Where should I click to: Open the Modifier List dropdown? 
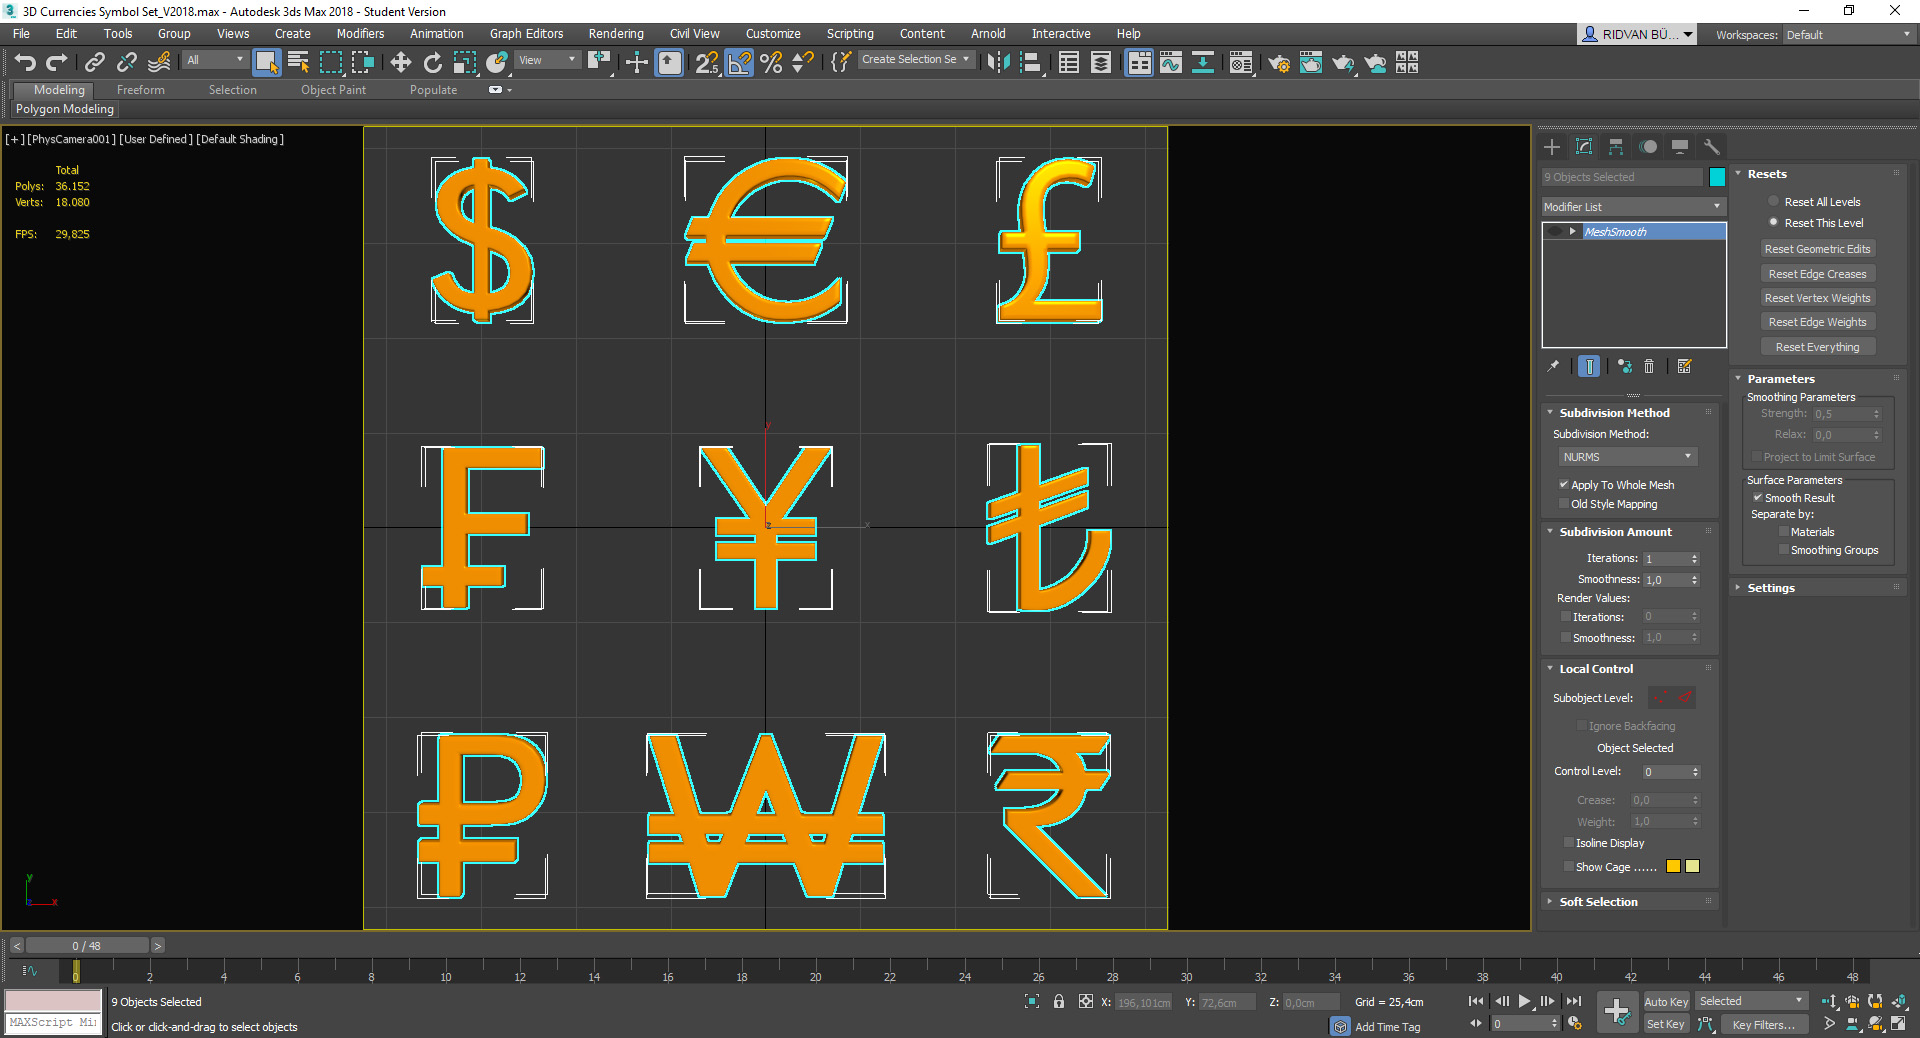[x=1633, y=207]
